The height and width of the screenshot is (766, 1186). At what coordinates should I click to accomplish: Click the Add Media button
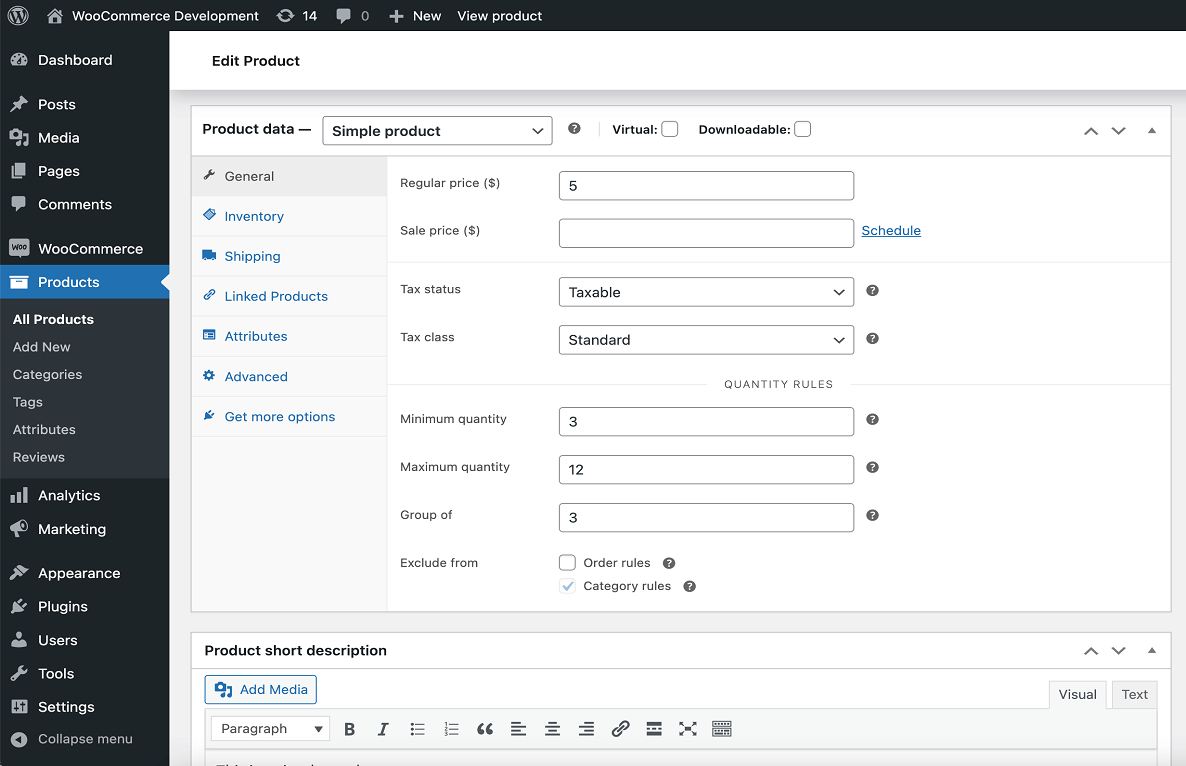(x=260, y=689)
